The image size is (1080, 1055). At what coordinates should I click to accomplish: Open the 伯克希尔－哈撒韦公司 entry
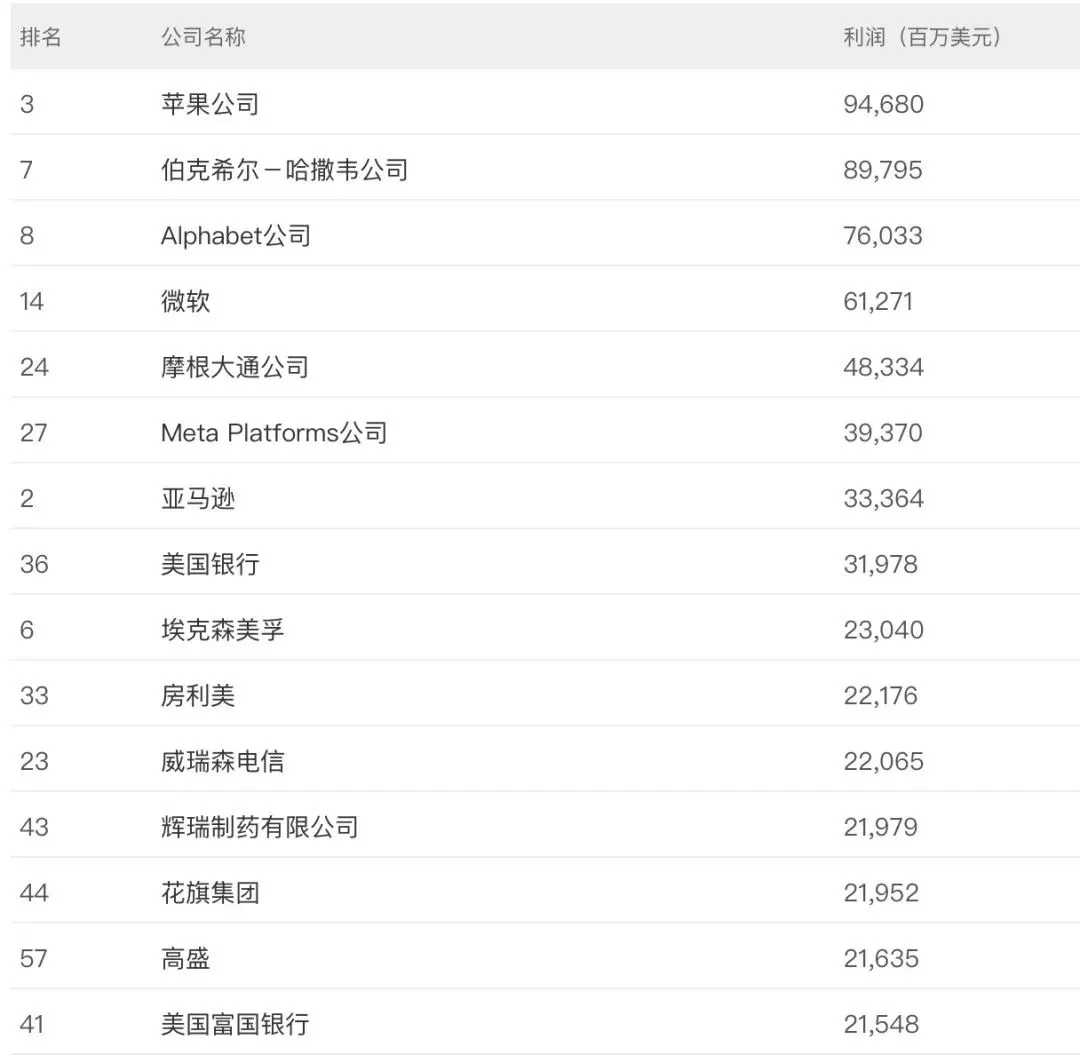tap(284, 170)
